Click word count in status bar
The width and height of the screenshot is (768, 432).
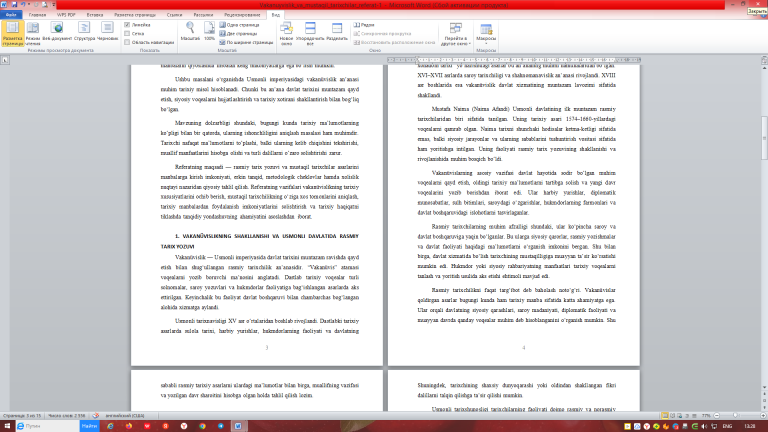tap(67, 415)
